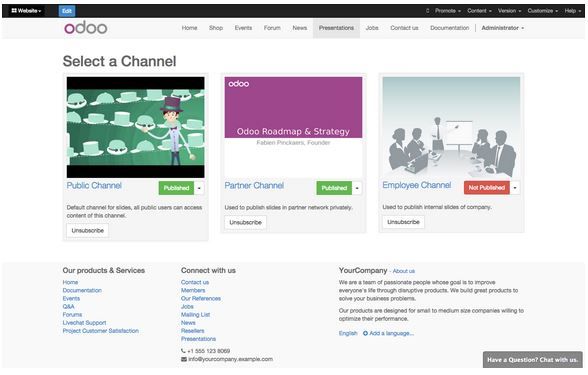
Task: Open Documentation in top navigation
Action: 450,28
